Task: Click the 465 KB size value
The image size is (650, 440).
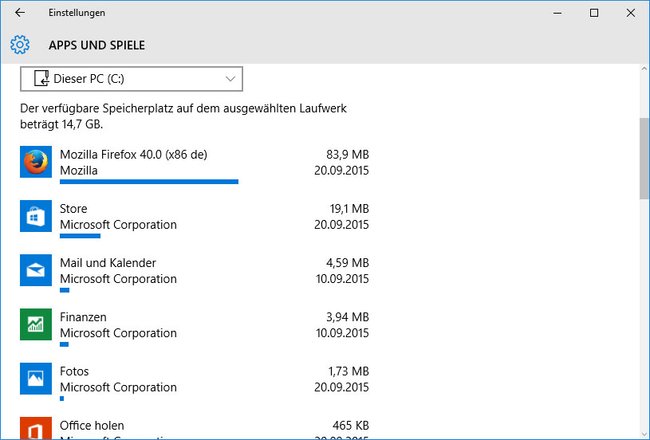Action: pyautogui.click(x=350, y=425)
